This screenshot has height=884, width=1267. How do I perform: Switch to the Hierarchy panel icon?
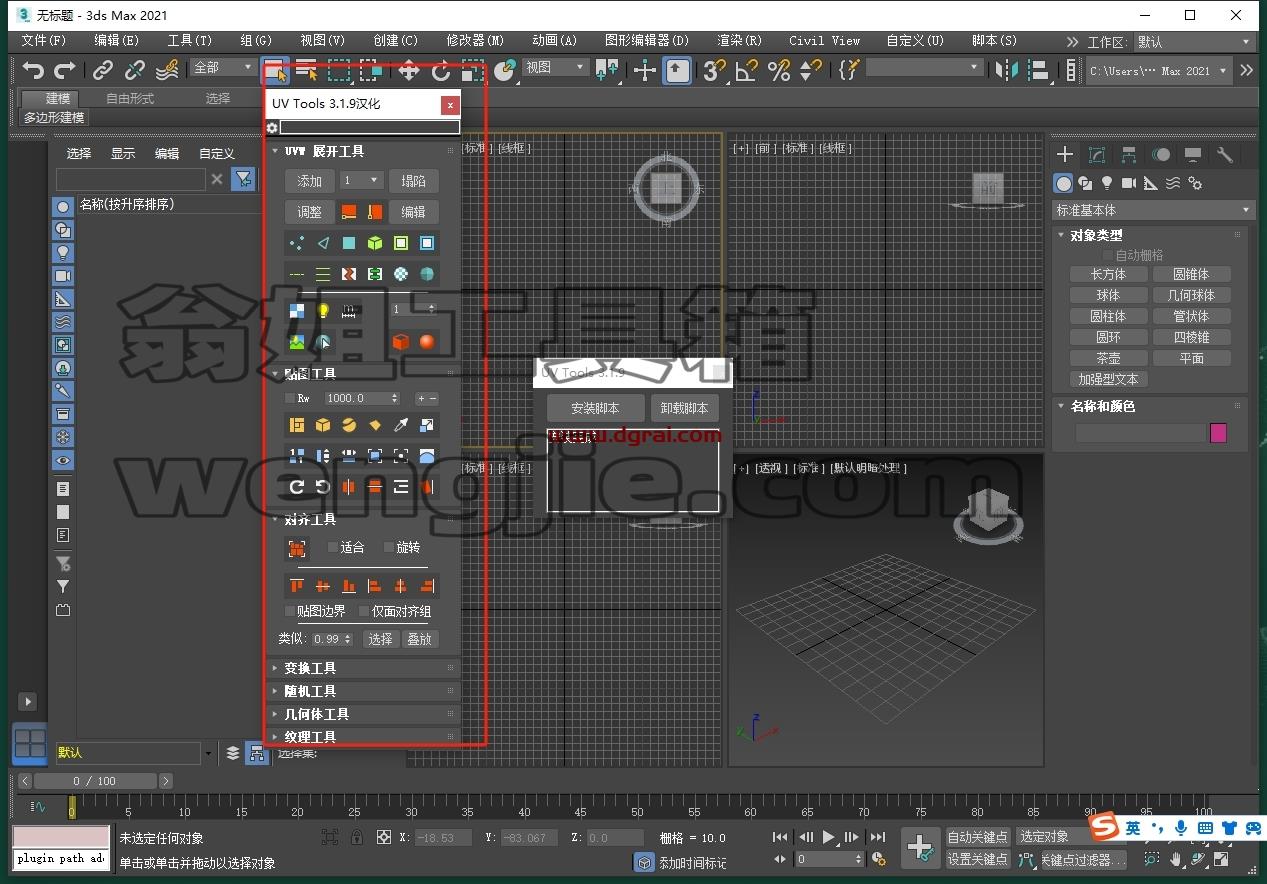1129,154
